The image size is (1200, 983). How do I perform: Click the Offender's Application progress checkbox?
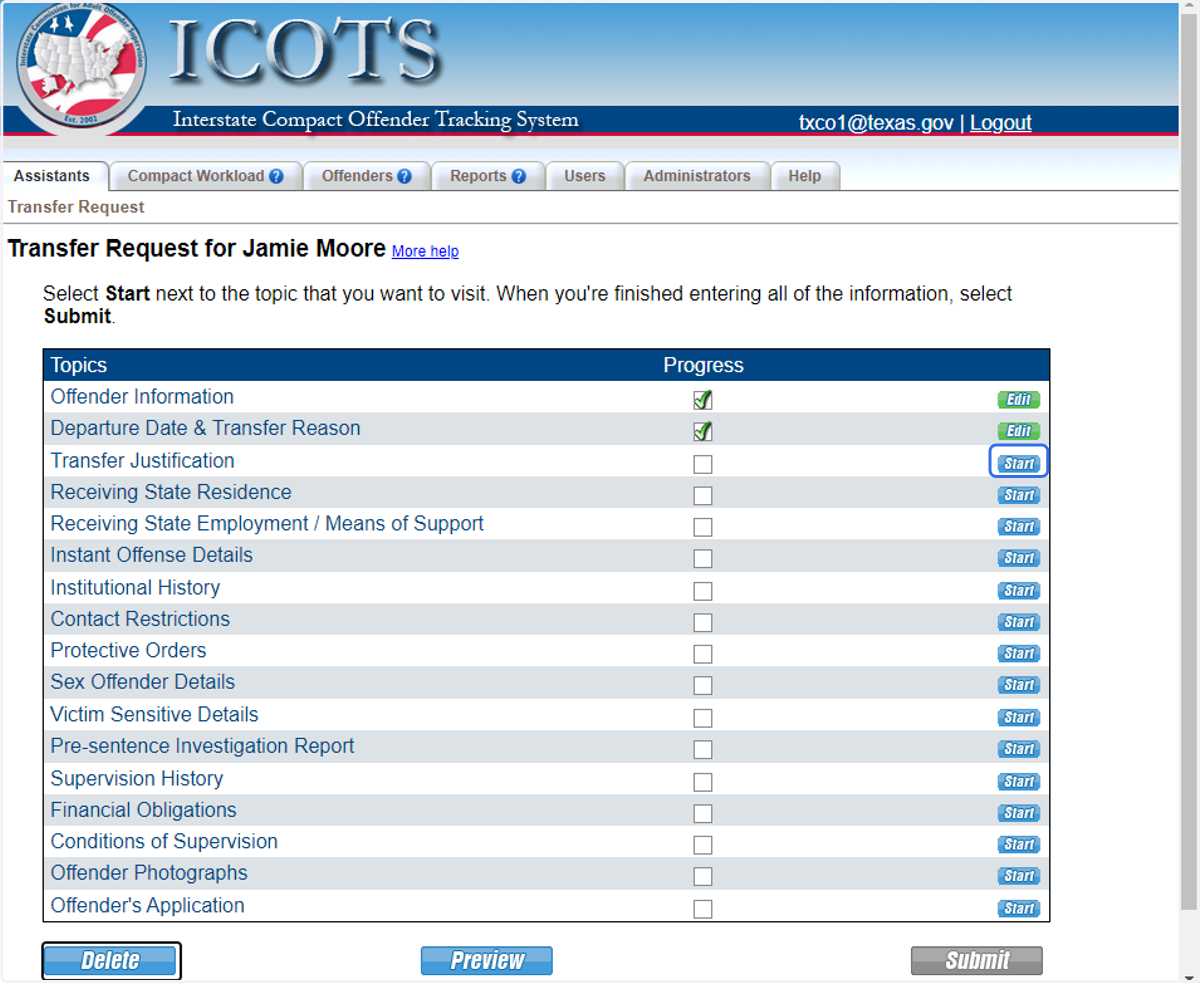point(703,909)
